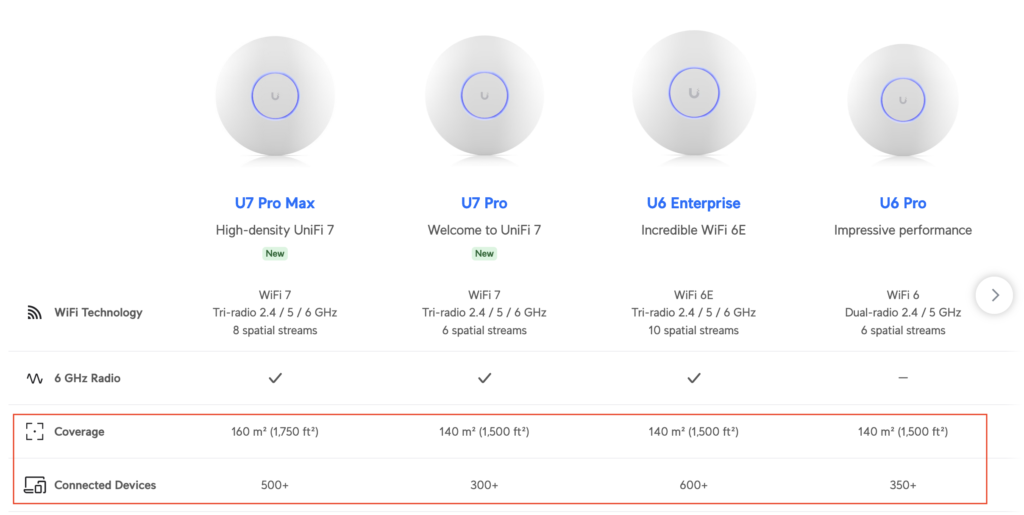
Task: Select the U6 Enterprise access point image
Action: click(x=694, y=93)
